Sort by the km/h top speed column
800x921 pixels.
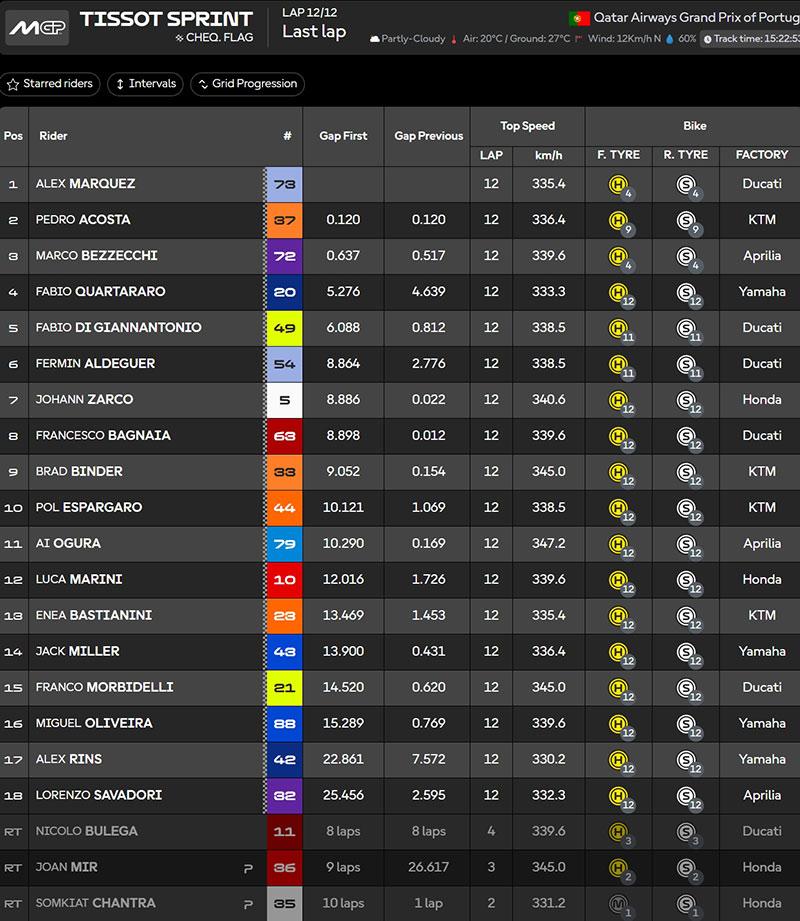tap(549, 155)
